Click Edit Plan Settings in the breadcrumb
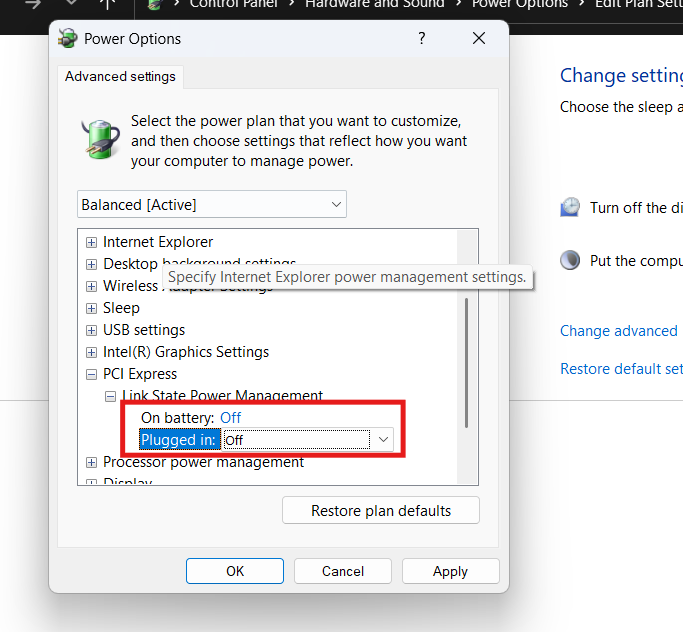683x632 pixels. [x=639, y=4]
